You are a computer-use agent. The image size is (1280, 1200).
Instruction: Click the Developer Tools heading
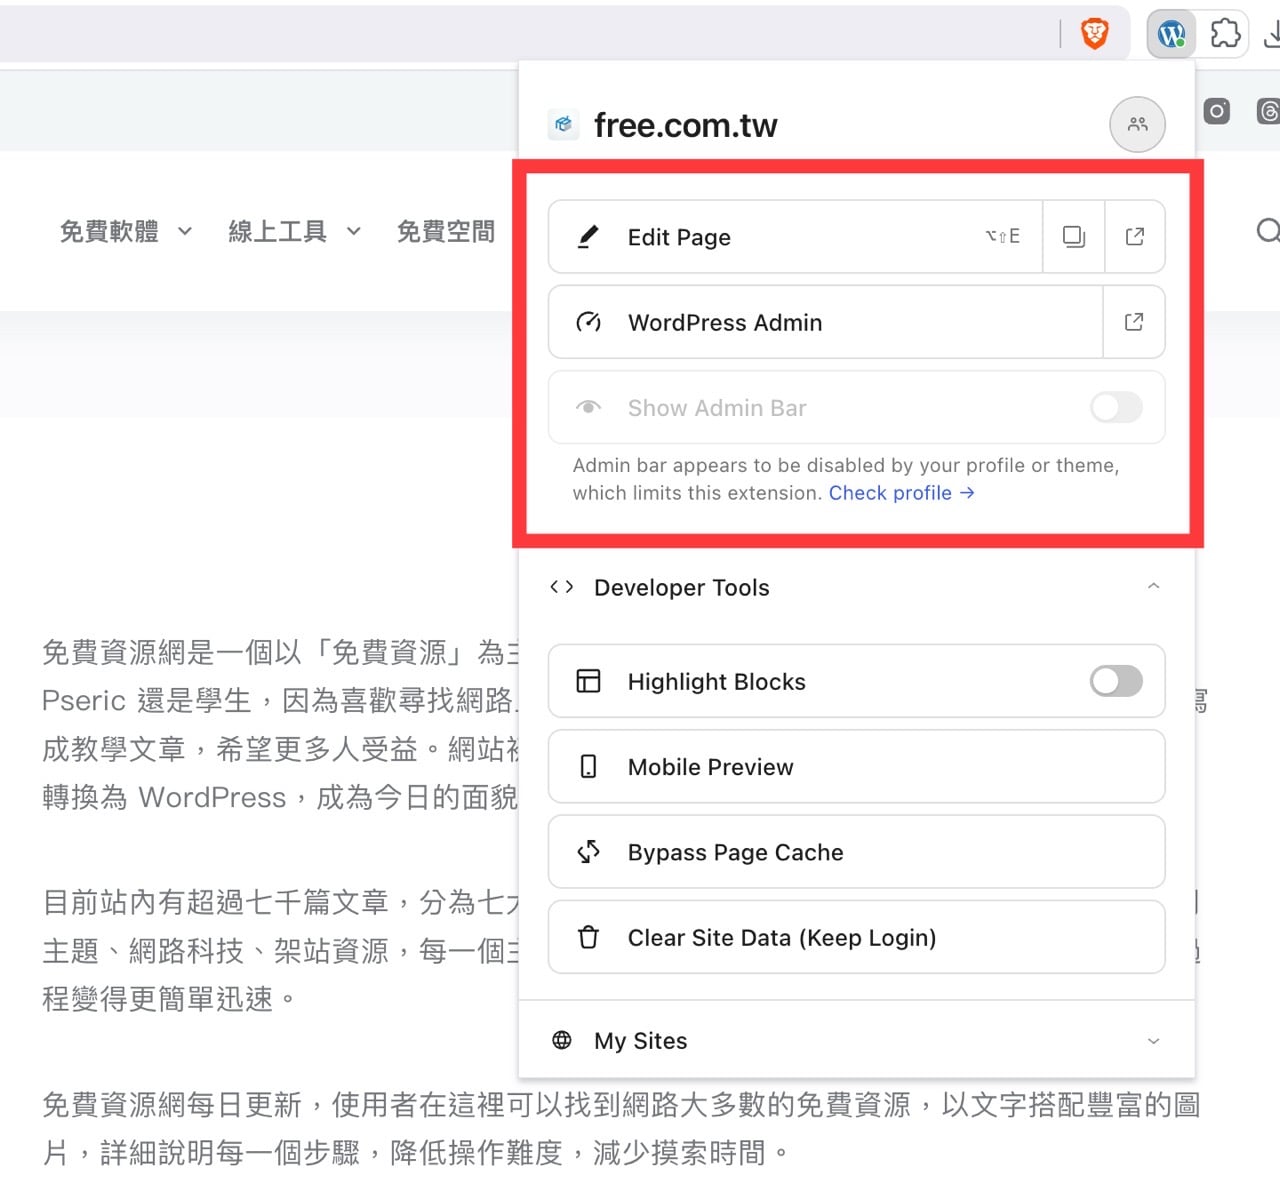682,588
